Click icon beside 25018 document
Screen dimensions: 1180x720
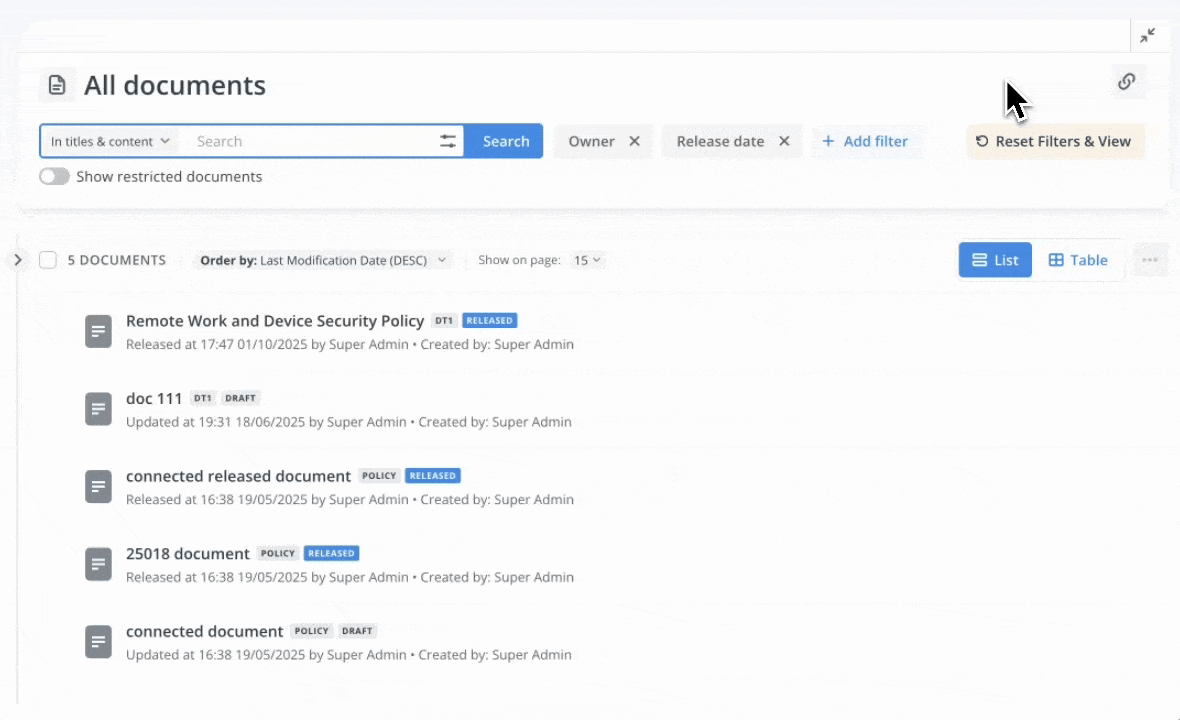click(x=98, y=565)
